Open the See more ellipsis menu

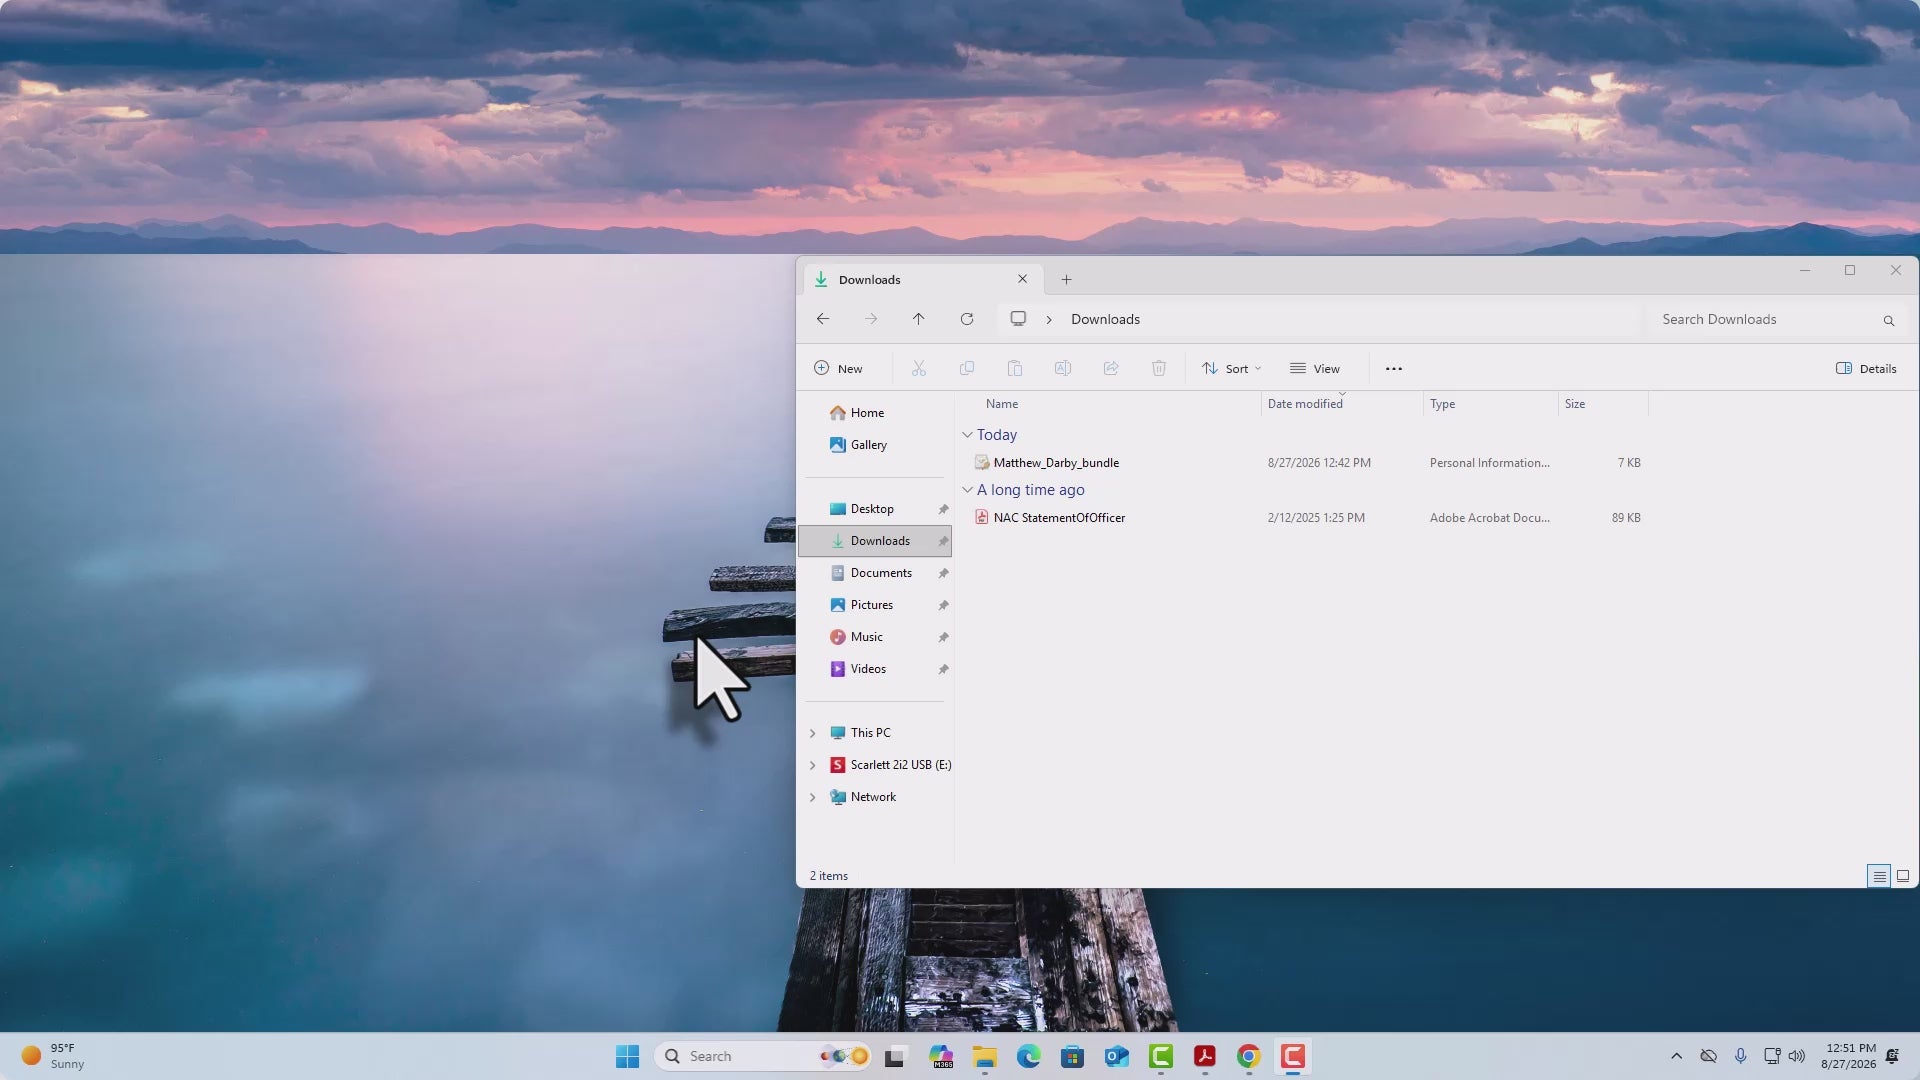coord(1394,369)
